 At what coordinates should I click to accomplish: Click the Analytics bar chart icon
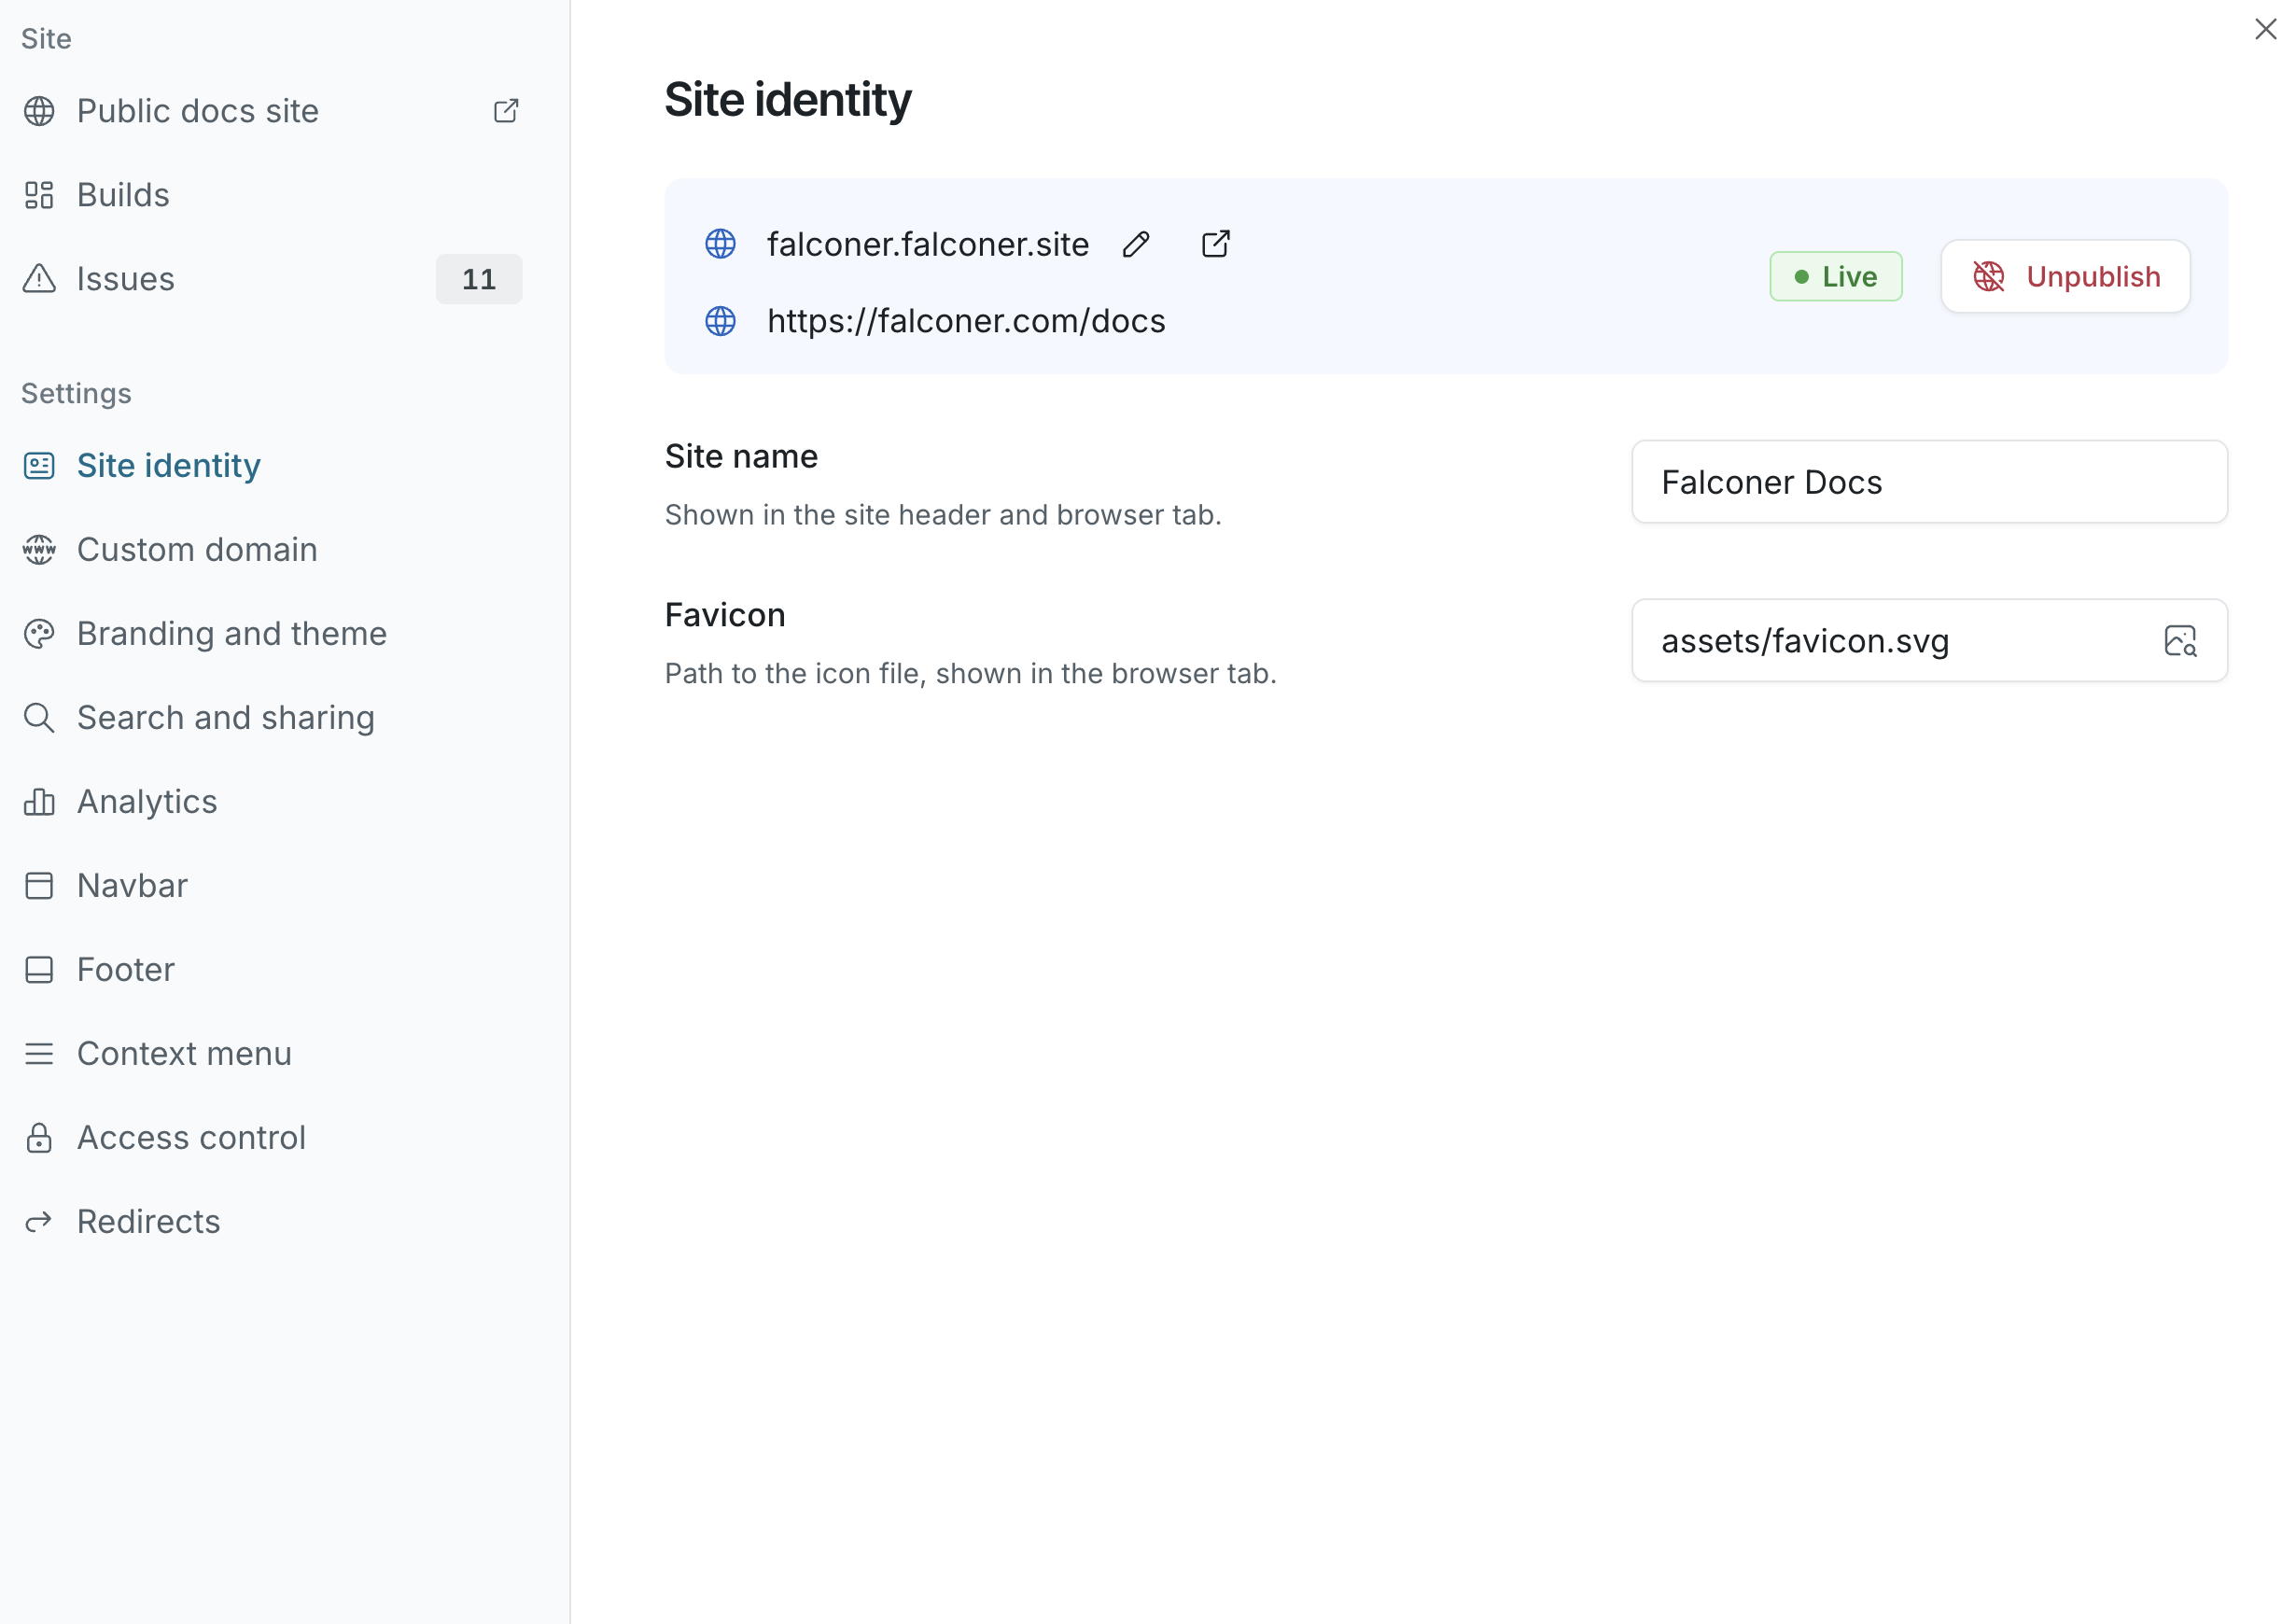pyautogui.click(x=39, y=802)
